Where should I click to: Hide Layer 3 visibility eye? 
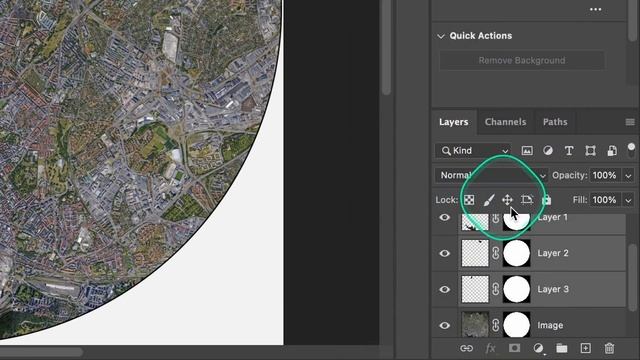coord(444,289)
